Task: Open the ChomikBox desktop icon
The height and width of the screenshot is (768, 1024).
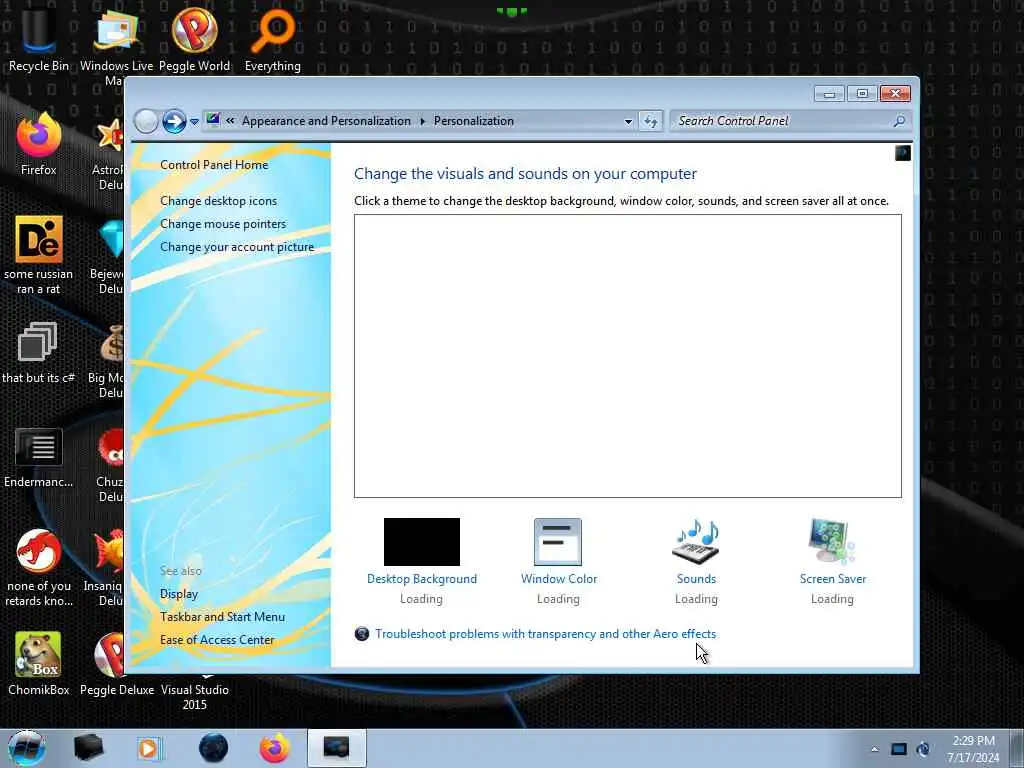Action: pyautogui.click(x=39, y=663)
